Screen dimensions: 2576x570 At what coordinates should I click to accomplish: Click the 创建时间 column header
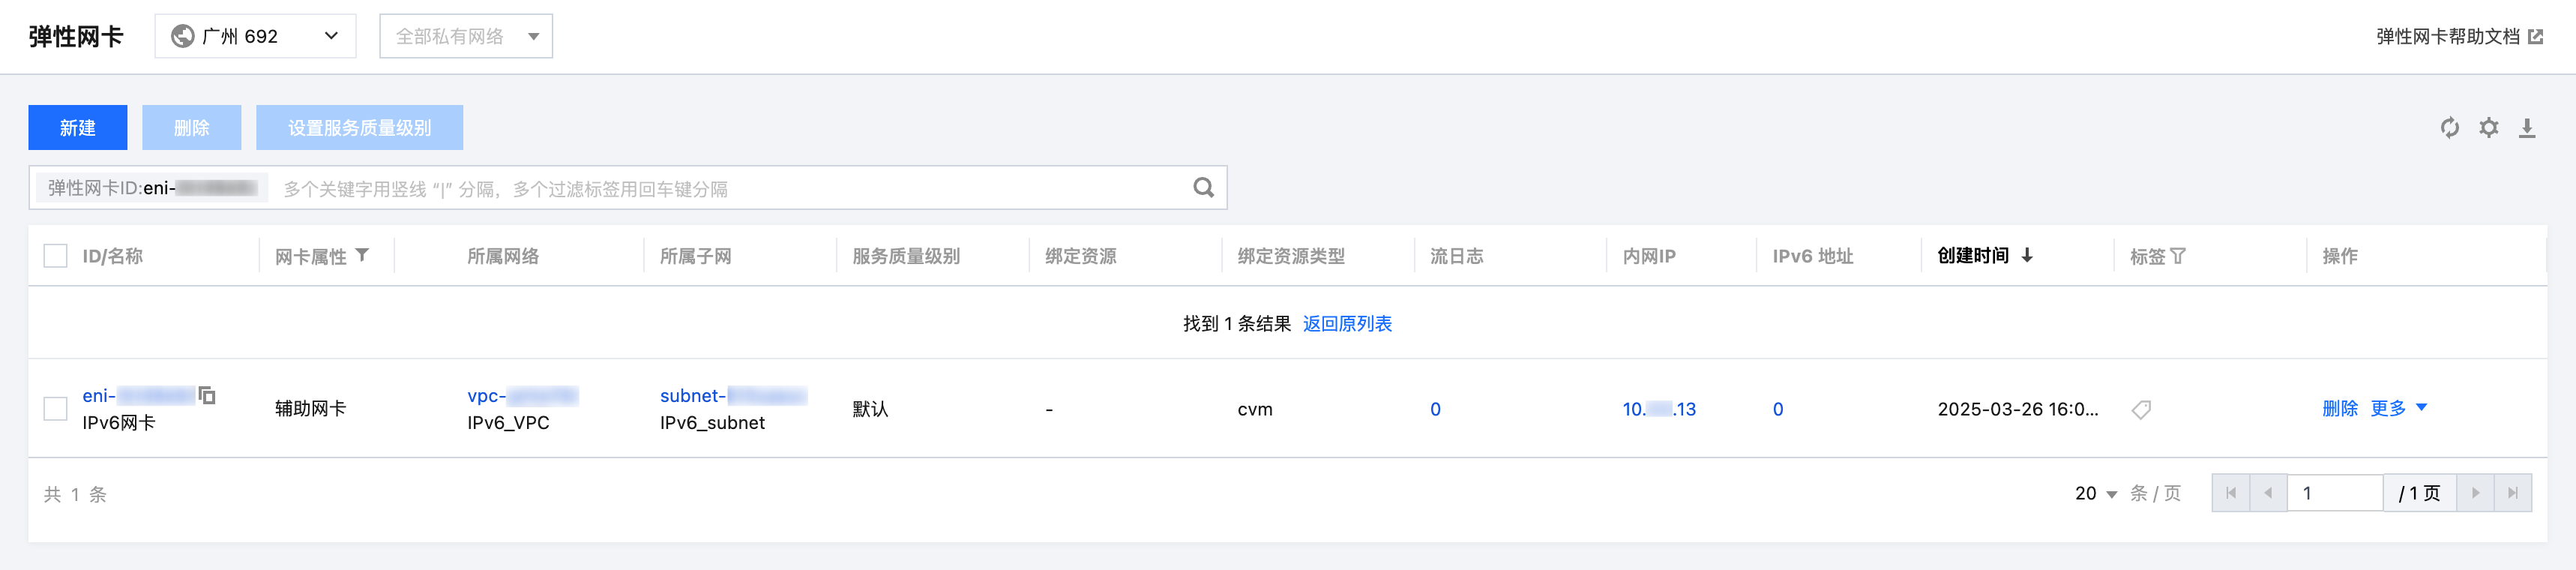(1973, 256)
